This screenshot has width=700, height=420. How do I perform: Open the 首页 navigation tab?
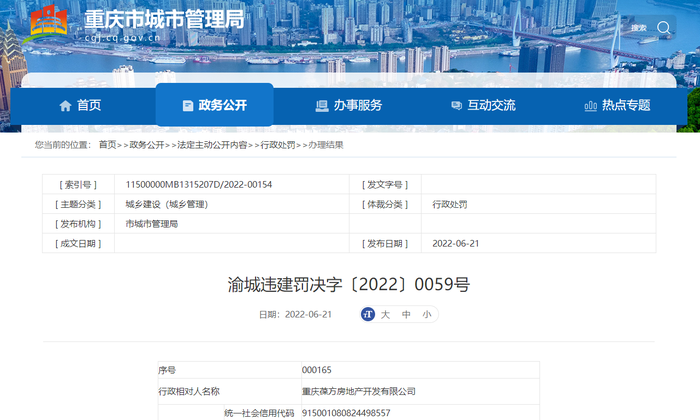[81, 105]
